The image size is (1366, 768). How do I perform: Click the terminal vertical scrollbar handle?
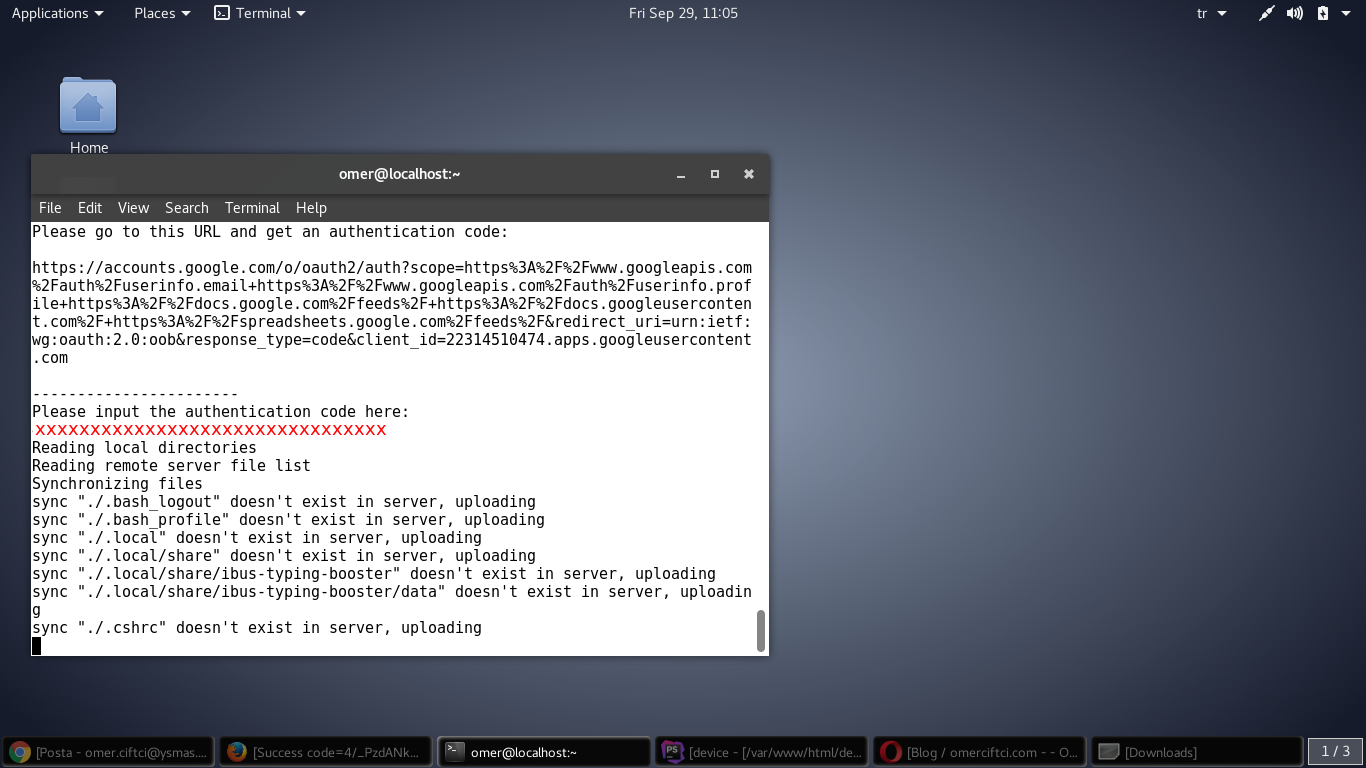[x=761, y=631]
